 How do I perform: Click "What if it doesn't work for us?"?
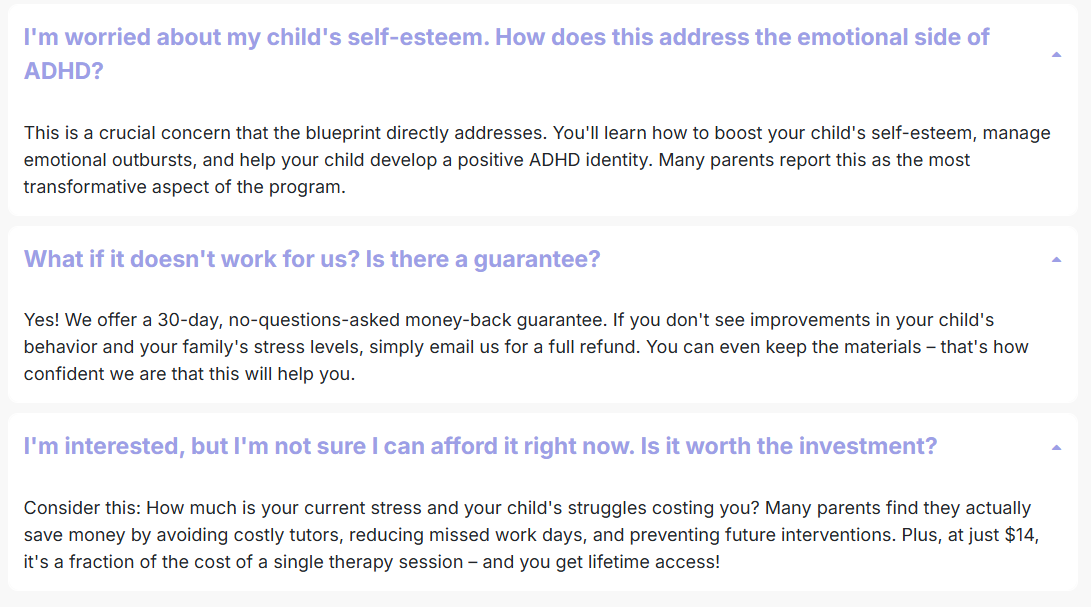tap(190, 259)
